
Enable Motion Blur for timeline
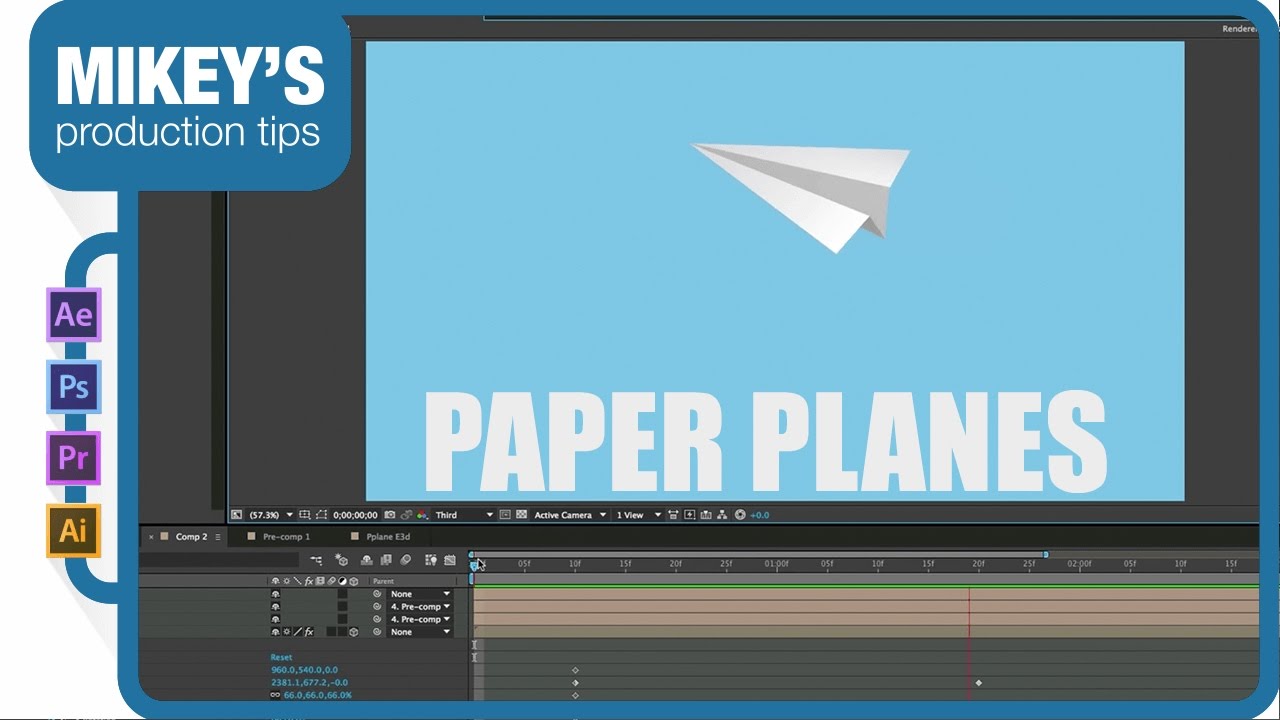tap(406, 561)
